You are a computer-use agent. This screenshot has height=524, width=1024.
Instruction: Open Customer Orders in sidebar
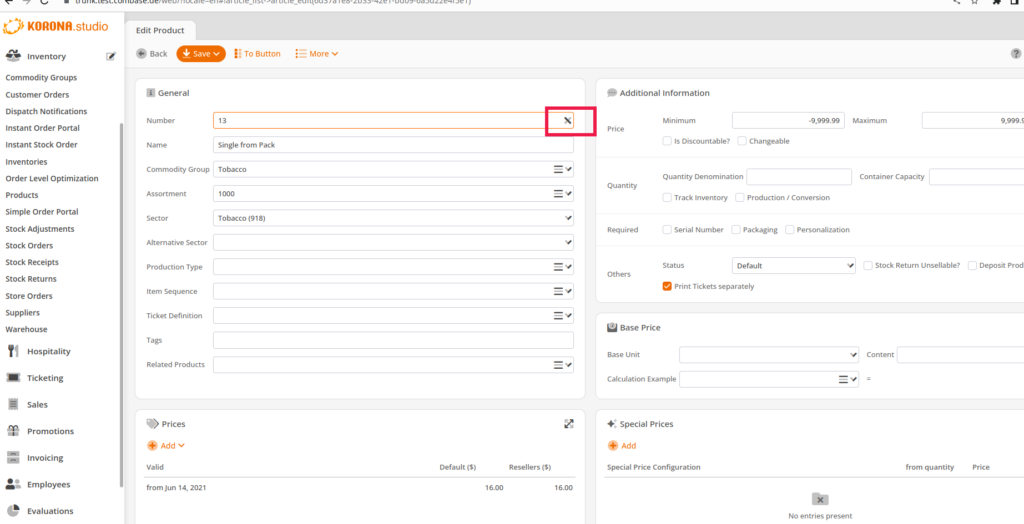(x=37, y=95)
